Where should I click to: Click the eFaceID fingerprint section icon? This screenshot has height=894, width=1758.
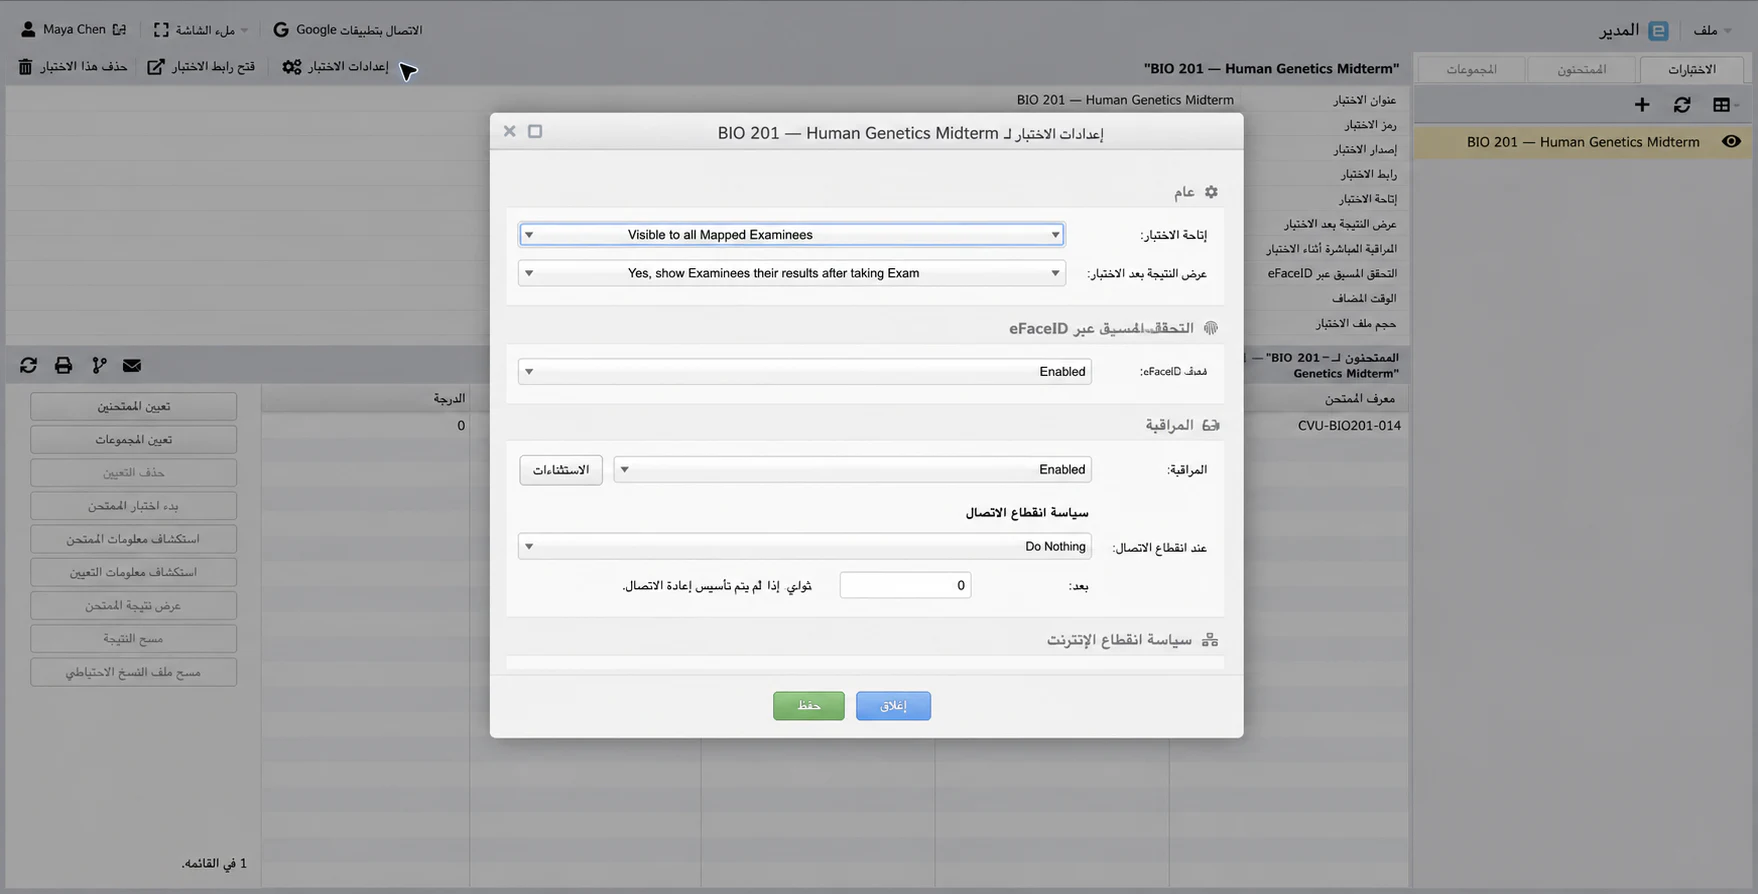(x=1211, y=328)
